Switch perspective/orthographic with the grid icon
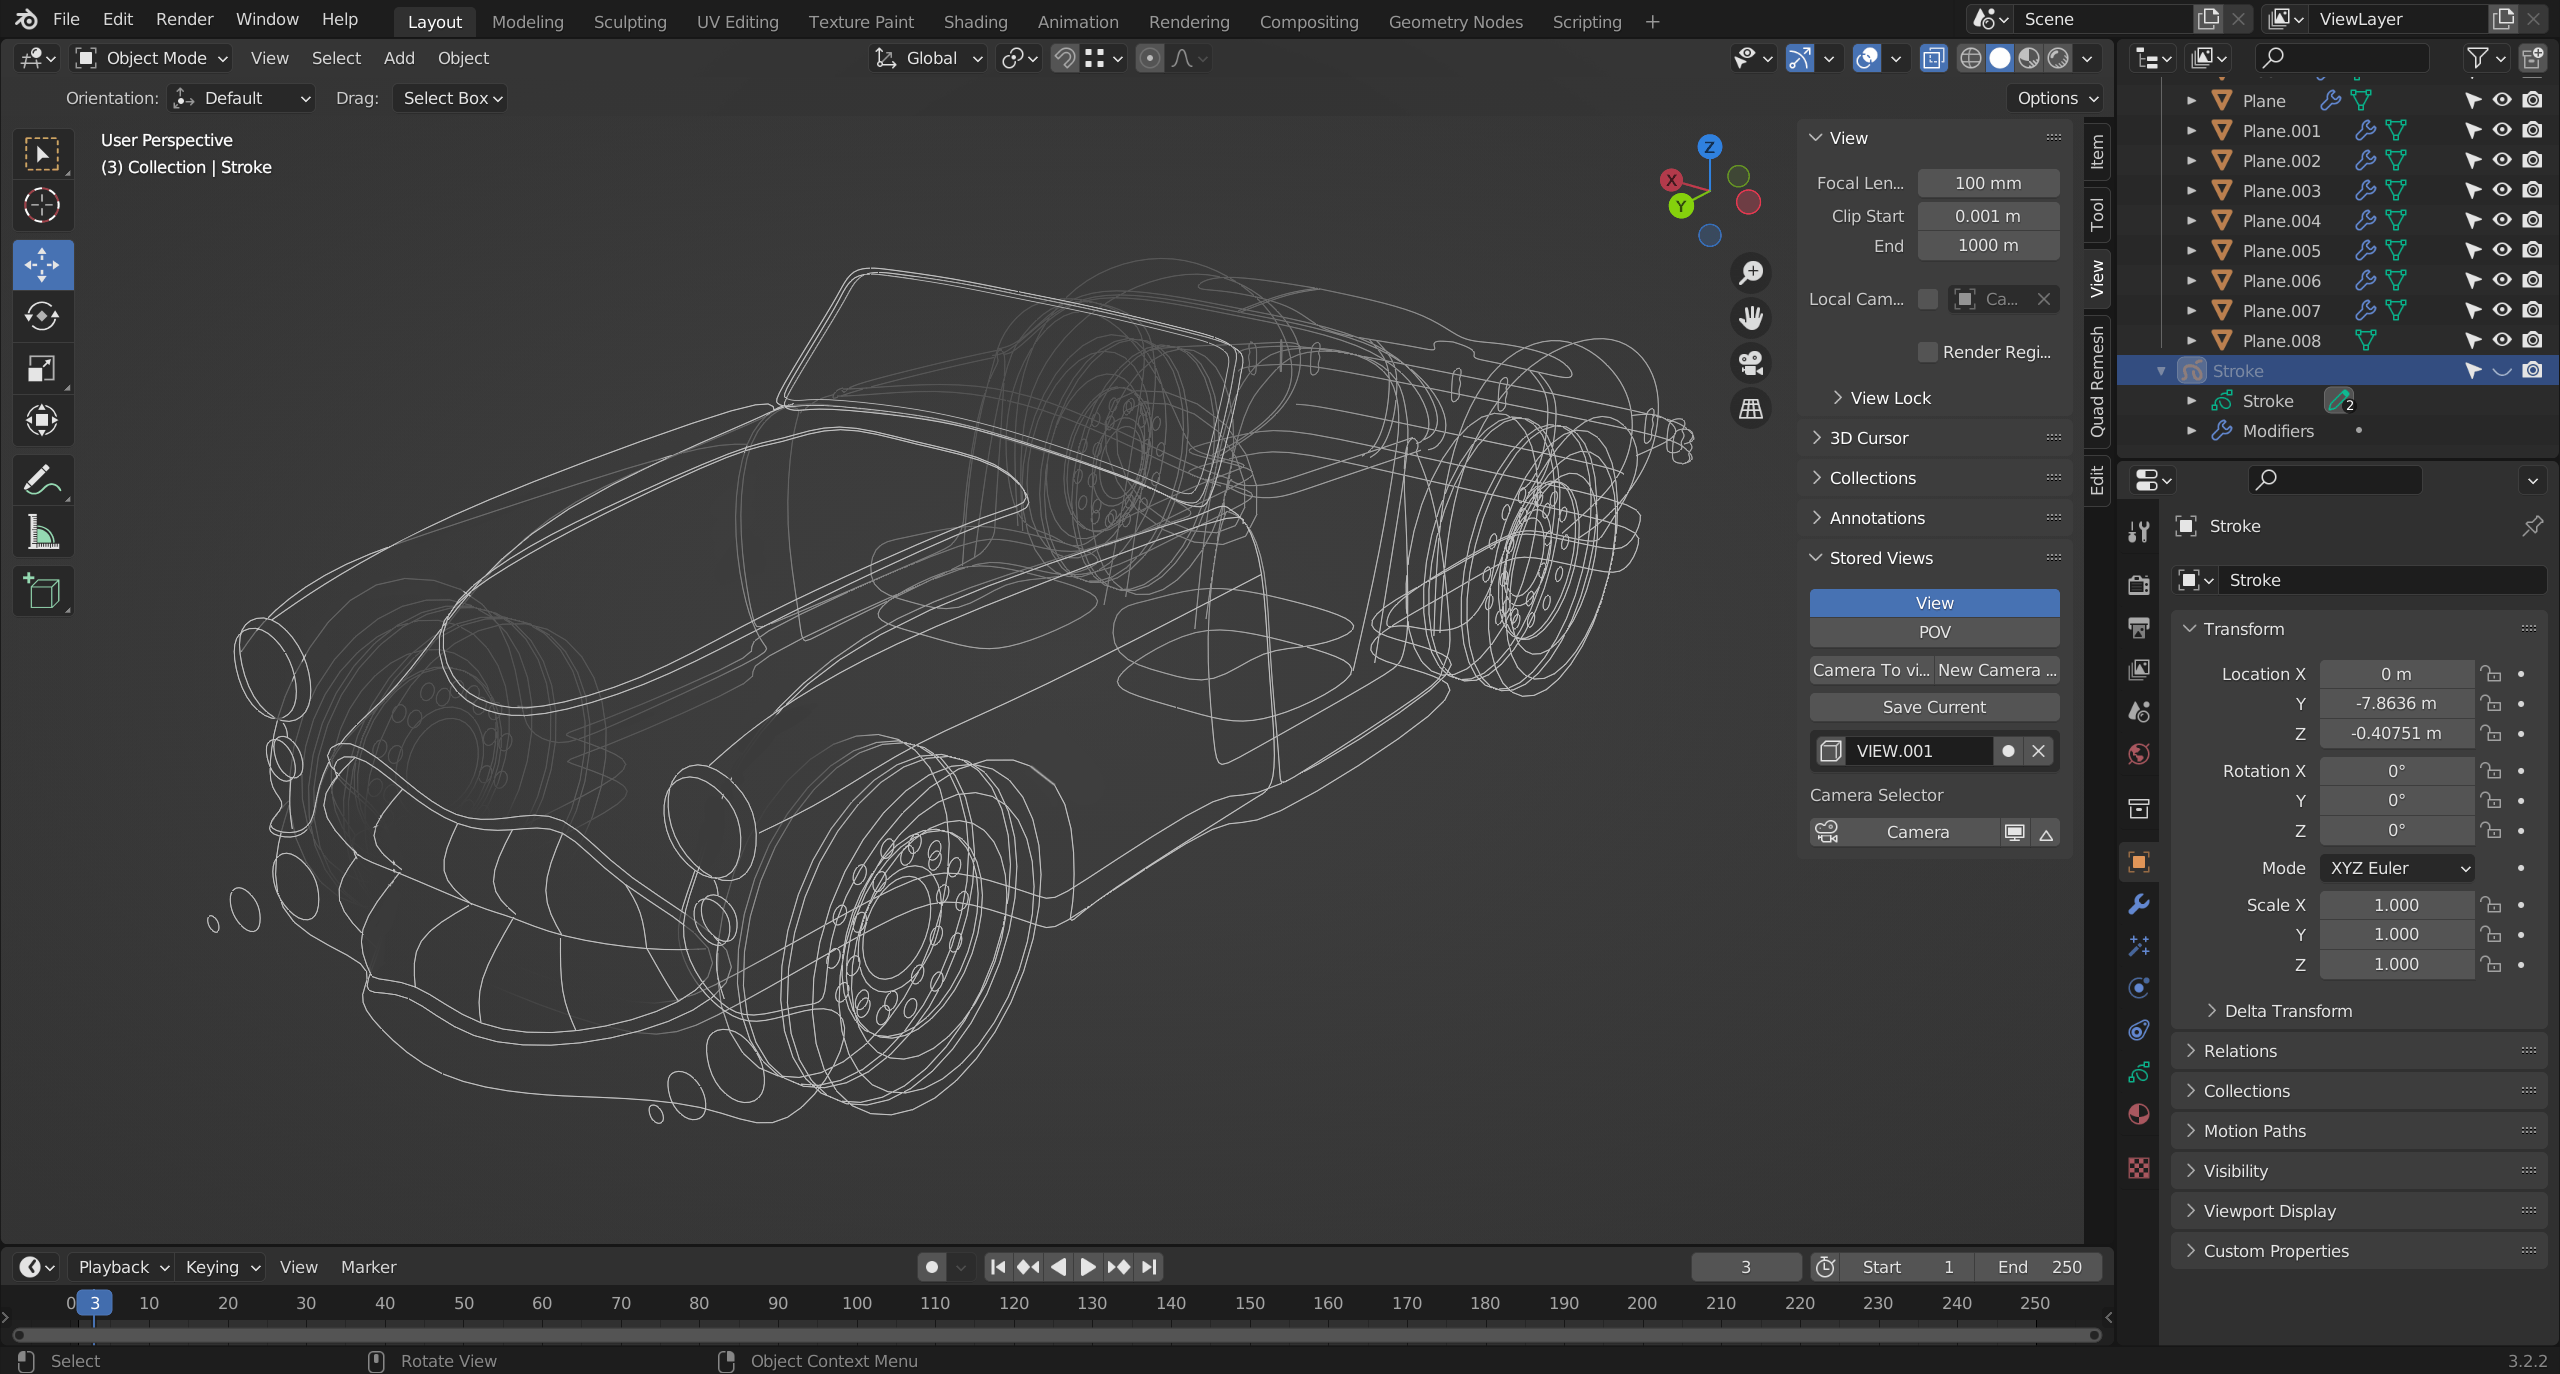This screenshot has width=2560, height=1374. click(1751, 408)
